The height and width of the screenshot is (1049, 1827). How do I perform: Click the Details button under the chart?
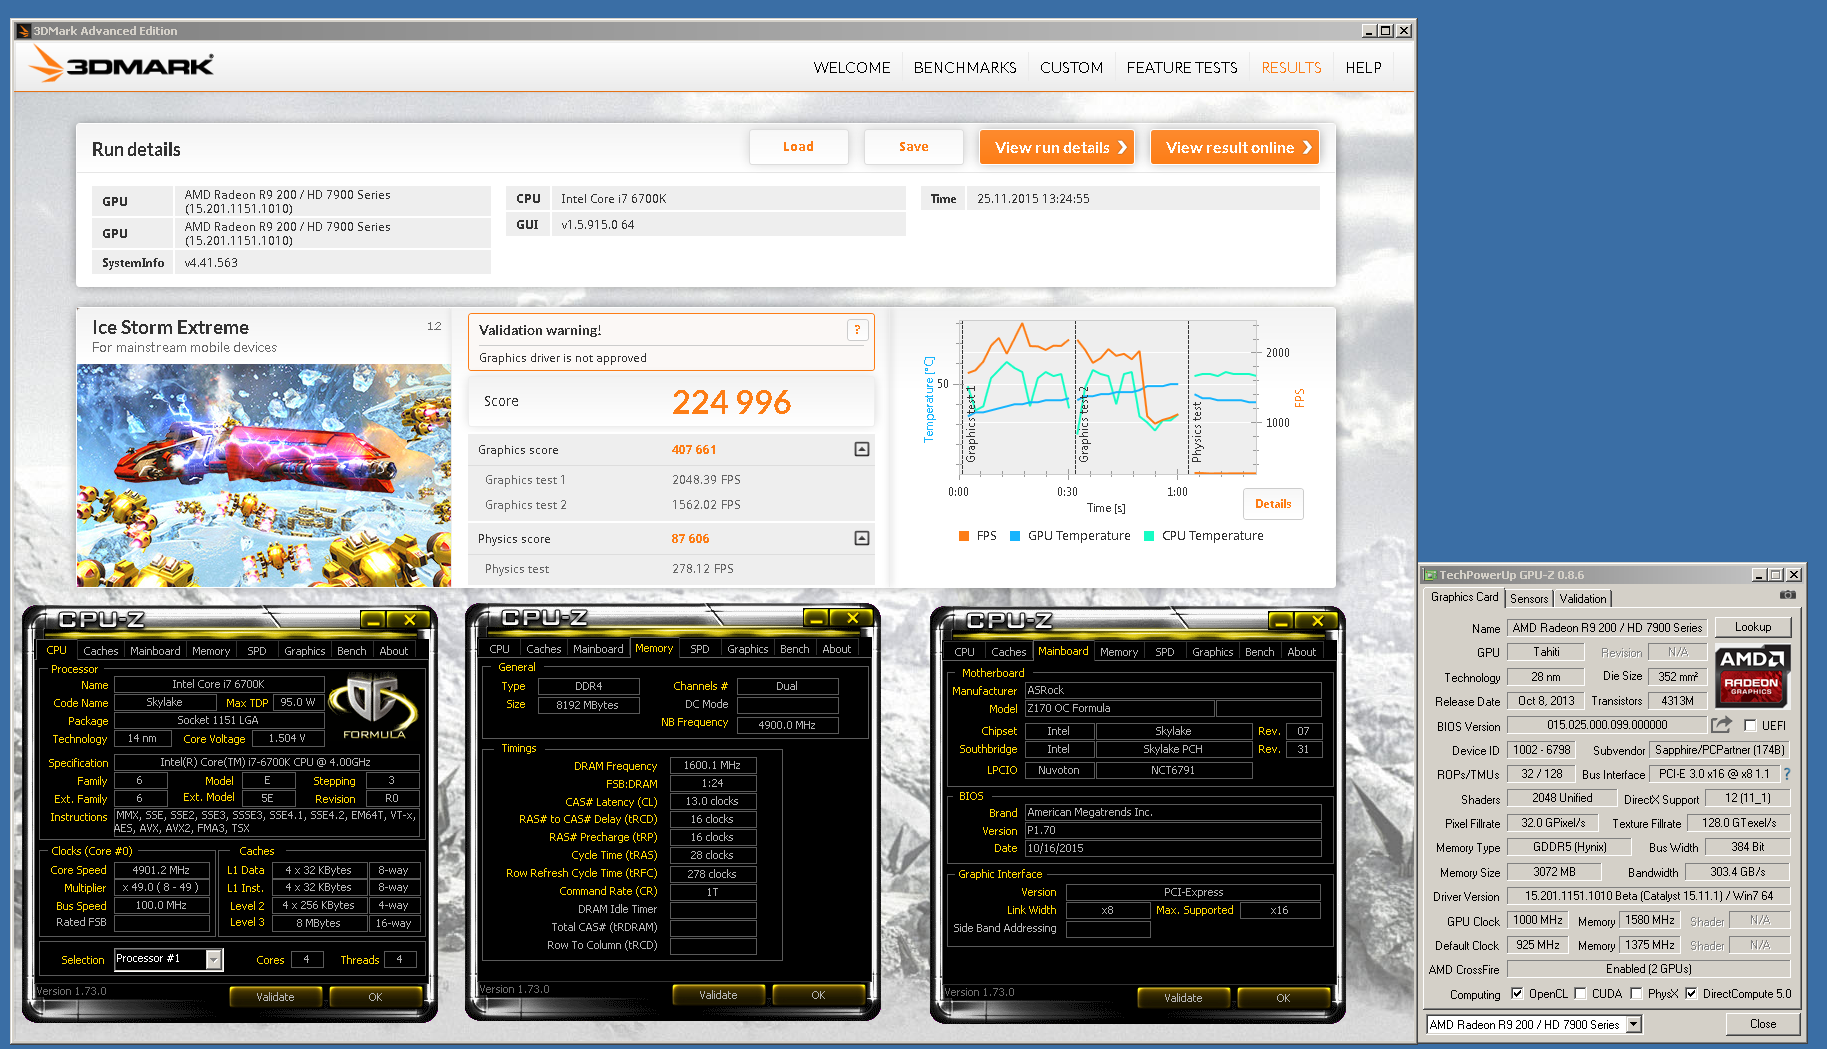coord(1273,504)
